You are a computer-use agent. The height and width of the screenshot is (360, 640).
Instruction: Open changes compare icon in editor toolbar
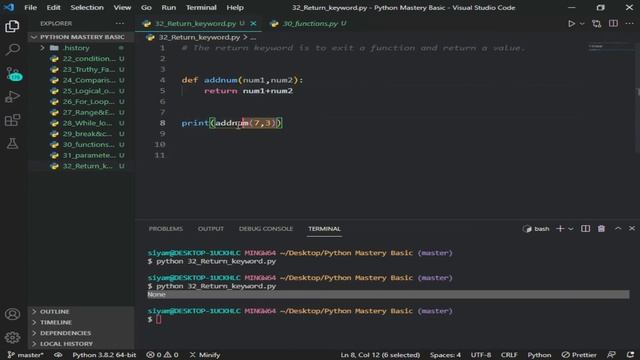tap(597, 24)
